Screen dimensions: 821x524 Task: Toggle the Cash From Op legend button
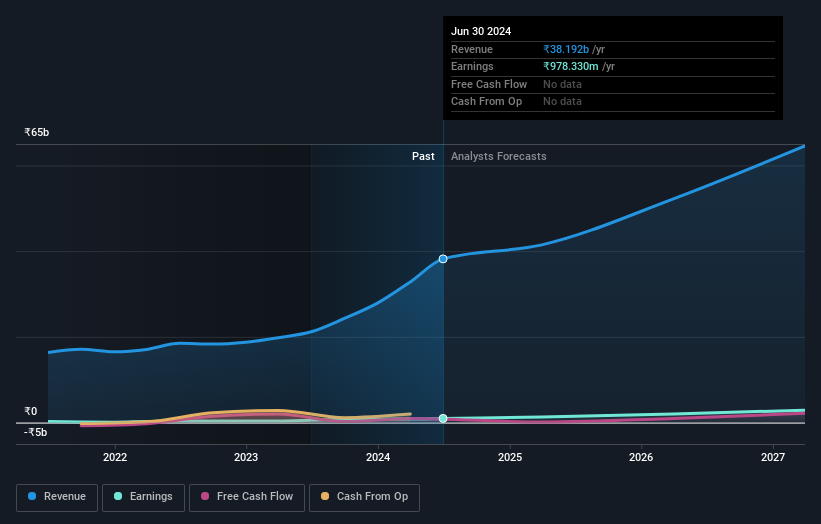click(x=364, y=497)
